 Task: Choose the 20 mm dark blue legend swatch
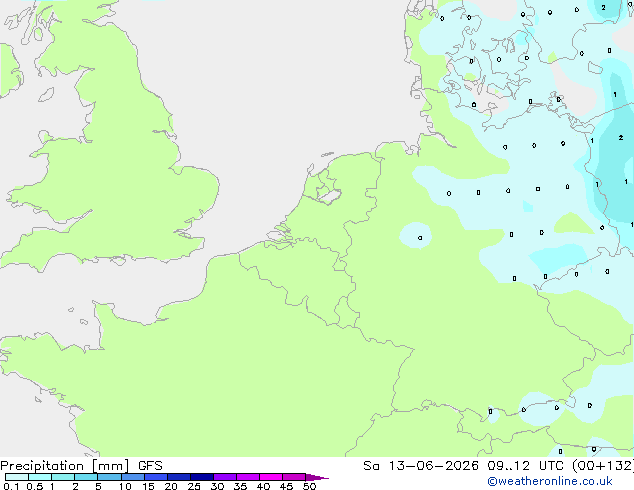(179, 477)
